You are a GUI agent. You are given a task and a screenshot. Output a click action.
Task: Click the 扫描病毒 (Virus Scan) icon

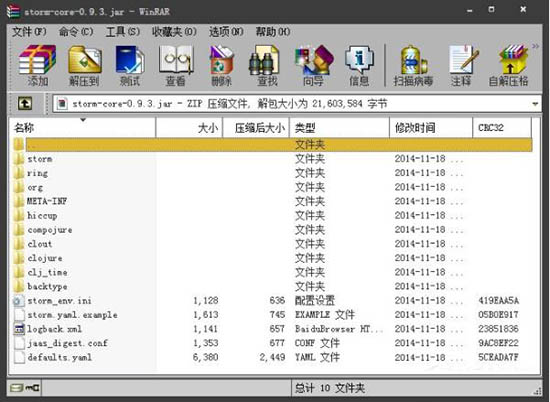tap(413, 66)
